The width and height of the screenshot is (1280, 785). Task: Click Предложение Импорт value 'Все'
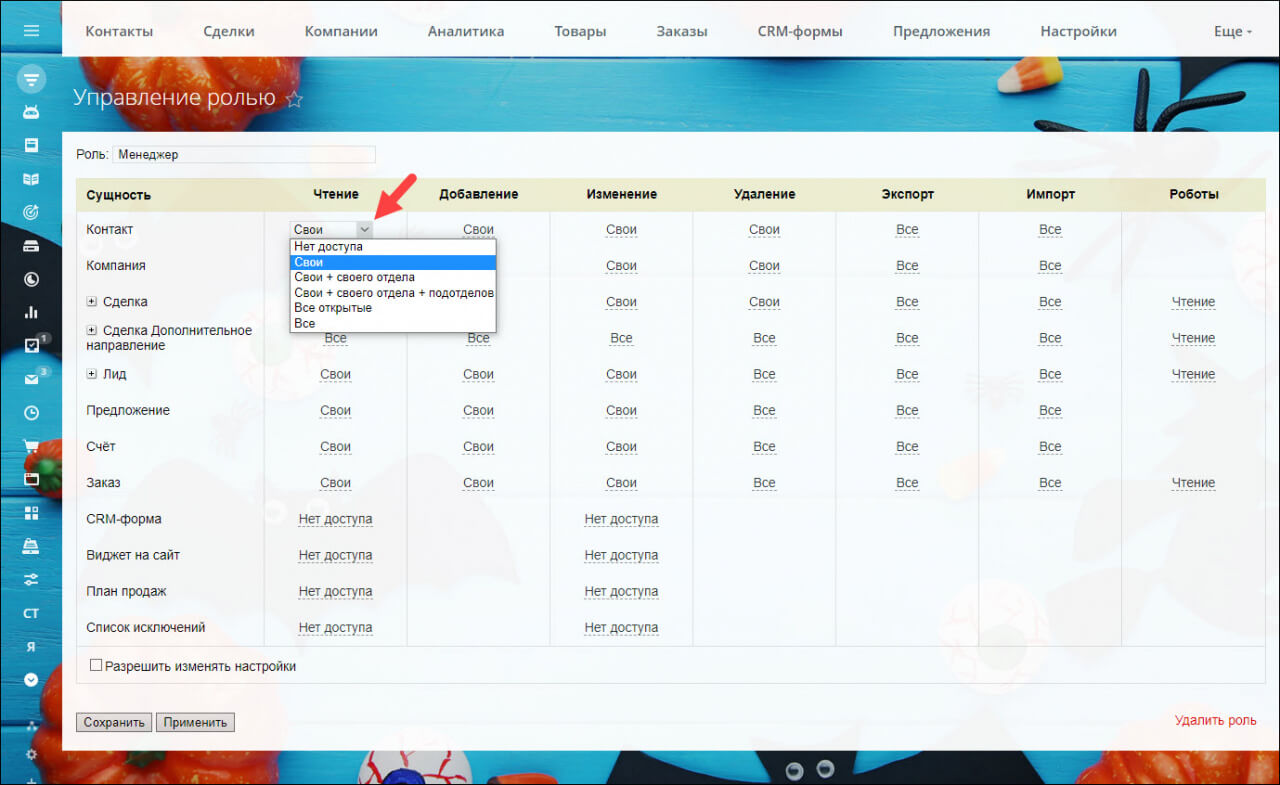click(x=1050, y=410)
